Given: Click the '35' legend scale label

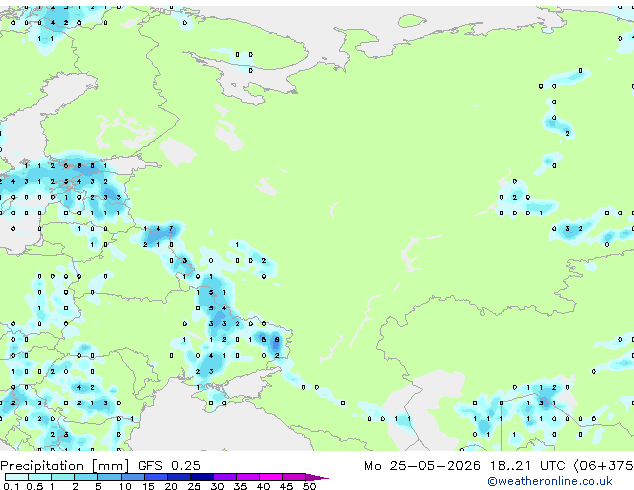Looking at the screenshot, I should tap(240, 486).
